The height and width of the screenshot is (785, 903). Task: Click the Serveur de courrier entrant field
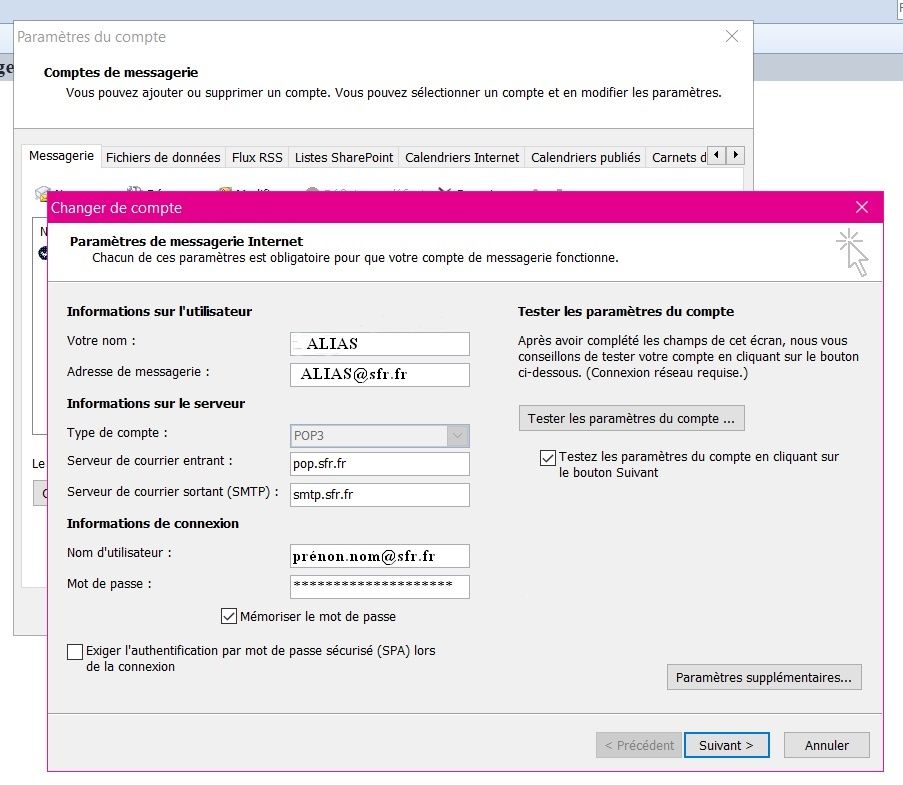pos(379,464)
